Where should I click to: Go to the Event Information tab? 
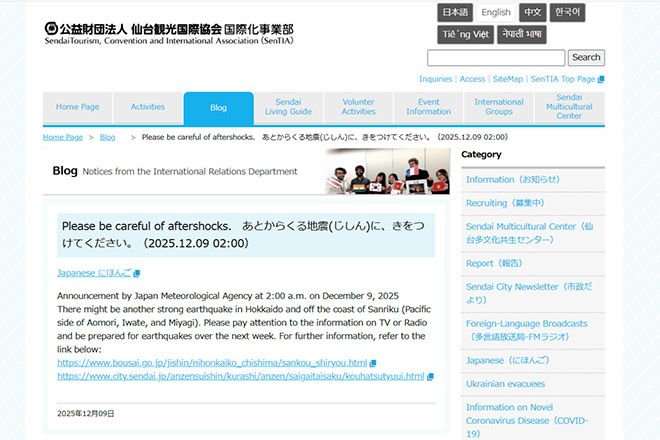pos(428,108)
